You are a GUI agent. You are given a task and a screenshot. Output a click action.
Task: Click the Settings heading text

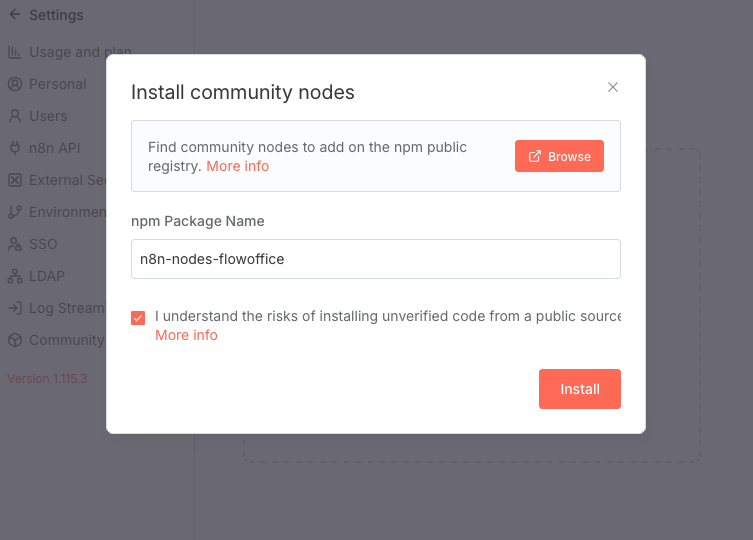tap(56, 15)
